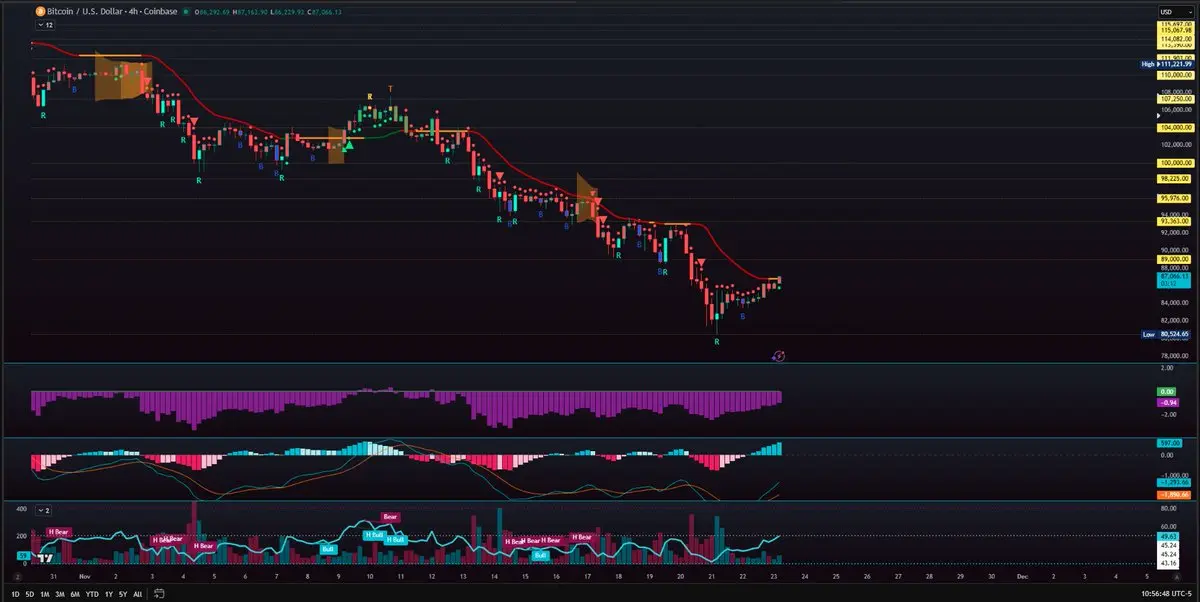Select the 6M time range

pos(75,594)
